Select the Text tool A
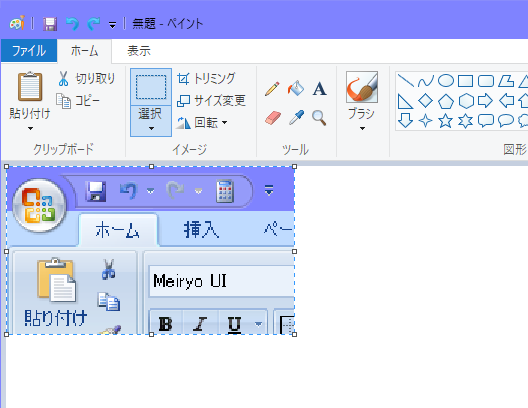528x408 pixels. tap(319, 89)
